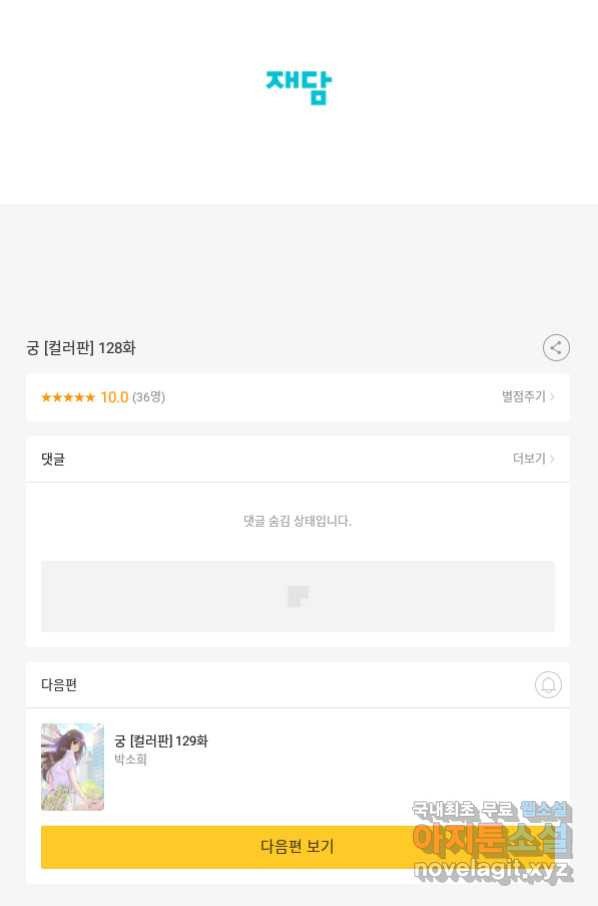The image size is (598, 906).
Task: Click the (36명) rater count
Action: pos(148,398)
